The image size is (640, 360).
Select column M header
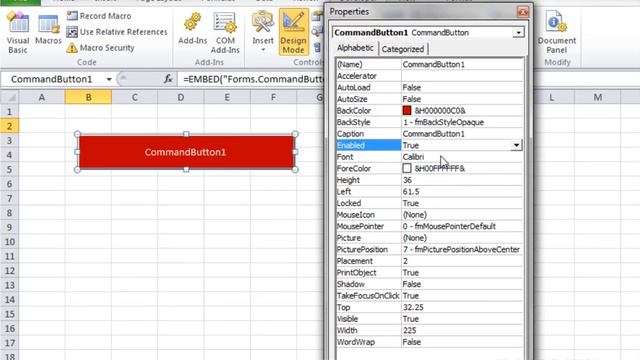pos(598,97)
